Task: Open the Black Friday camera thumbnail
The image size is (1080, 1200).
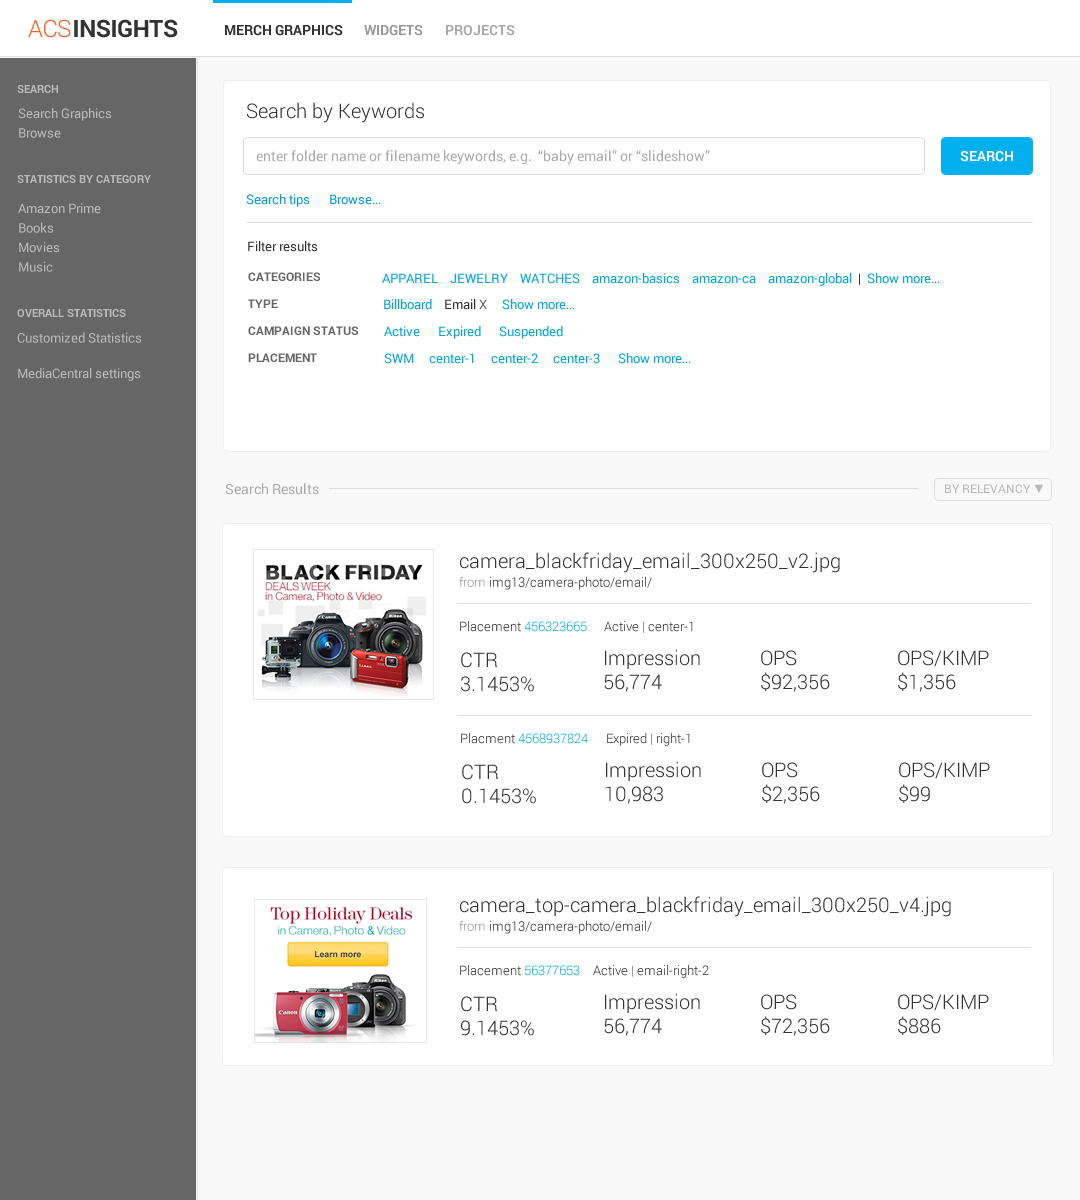Action: (x=343, y=624)
